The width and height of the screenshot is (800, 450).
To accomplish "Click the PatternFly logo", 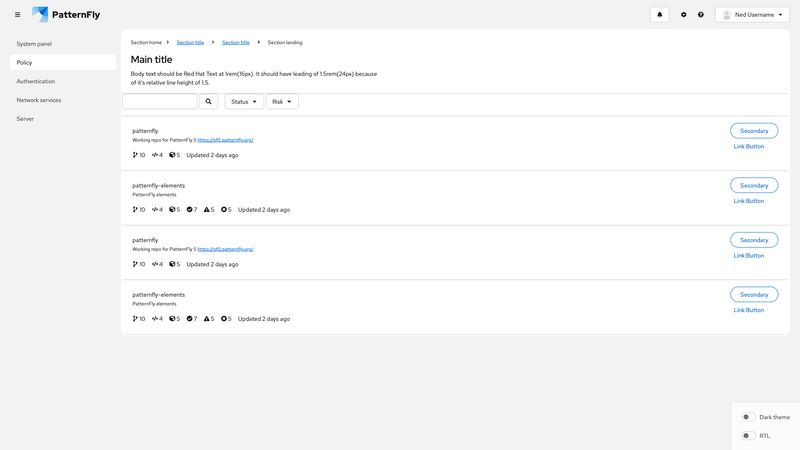I will (x=66, y=15).
